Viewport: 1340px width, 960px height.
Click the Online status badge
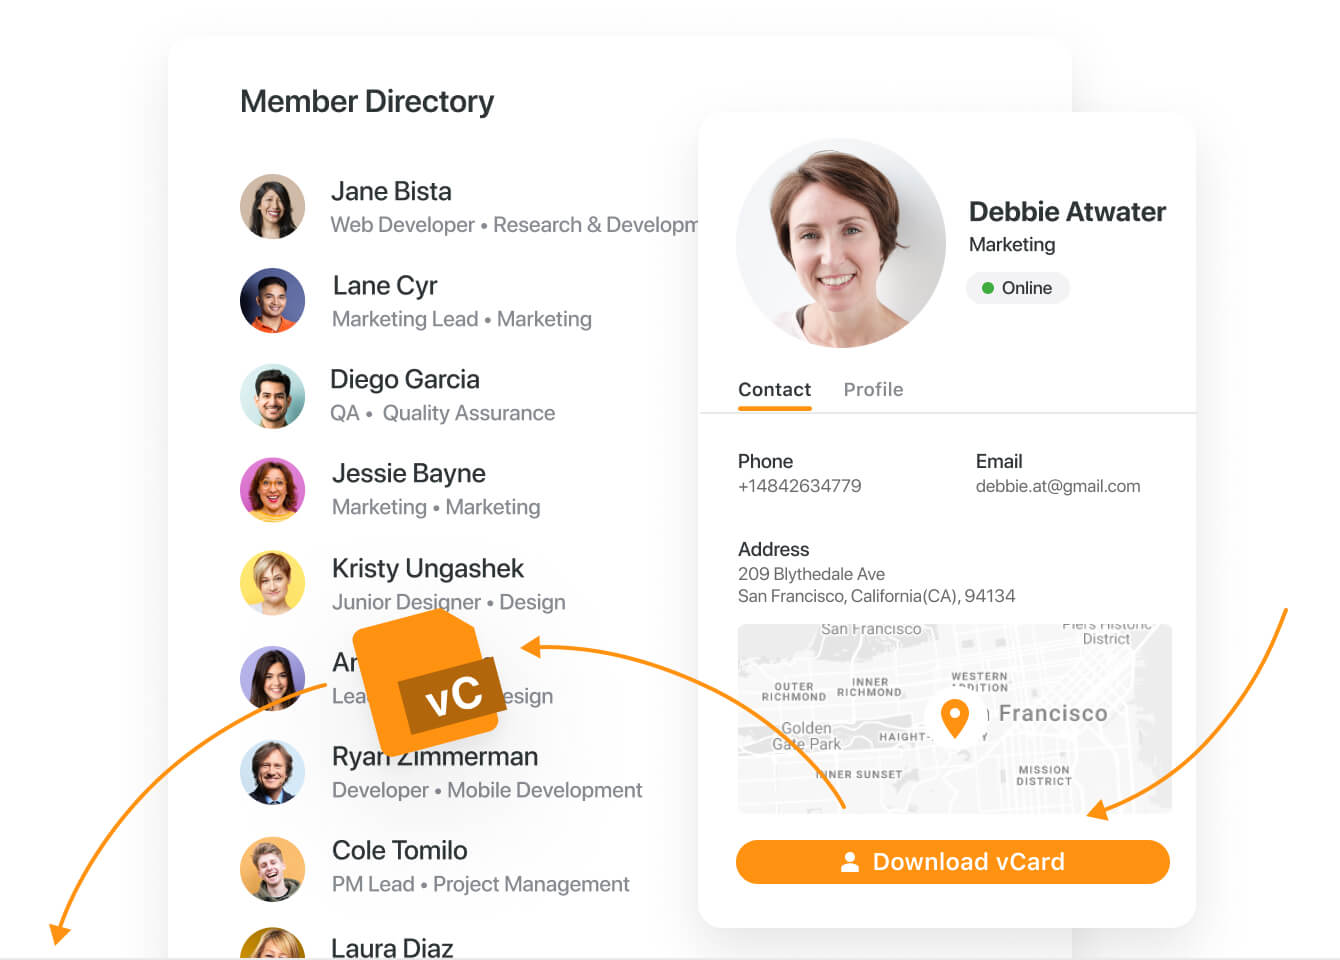[1018, 288]
